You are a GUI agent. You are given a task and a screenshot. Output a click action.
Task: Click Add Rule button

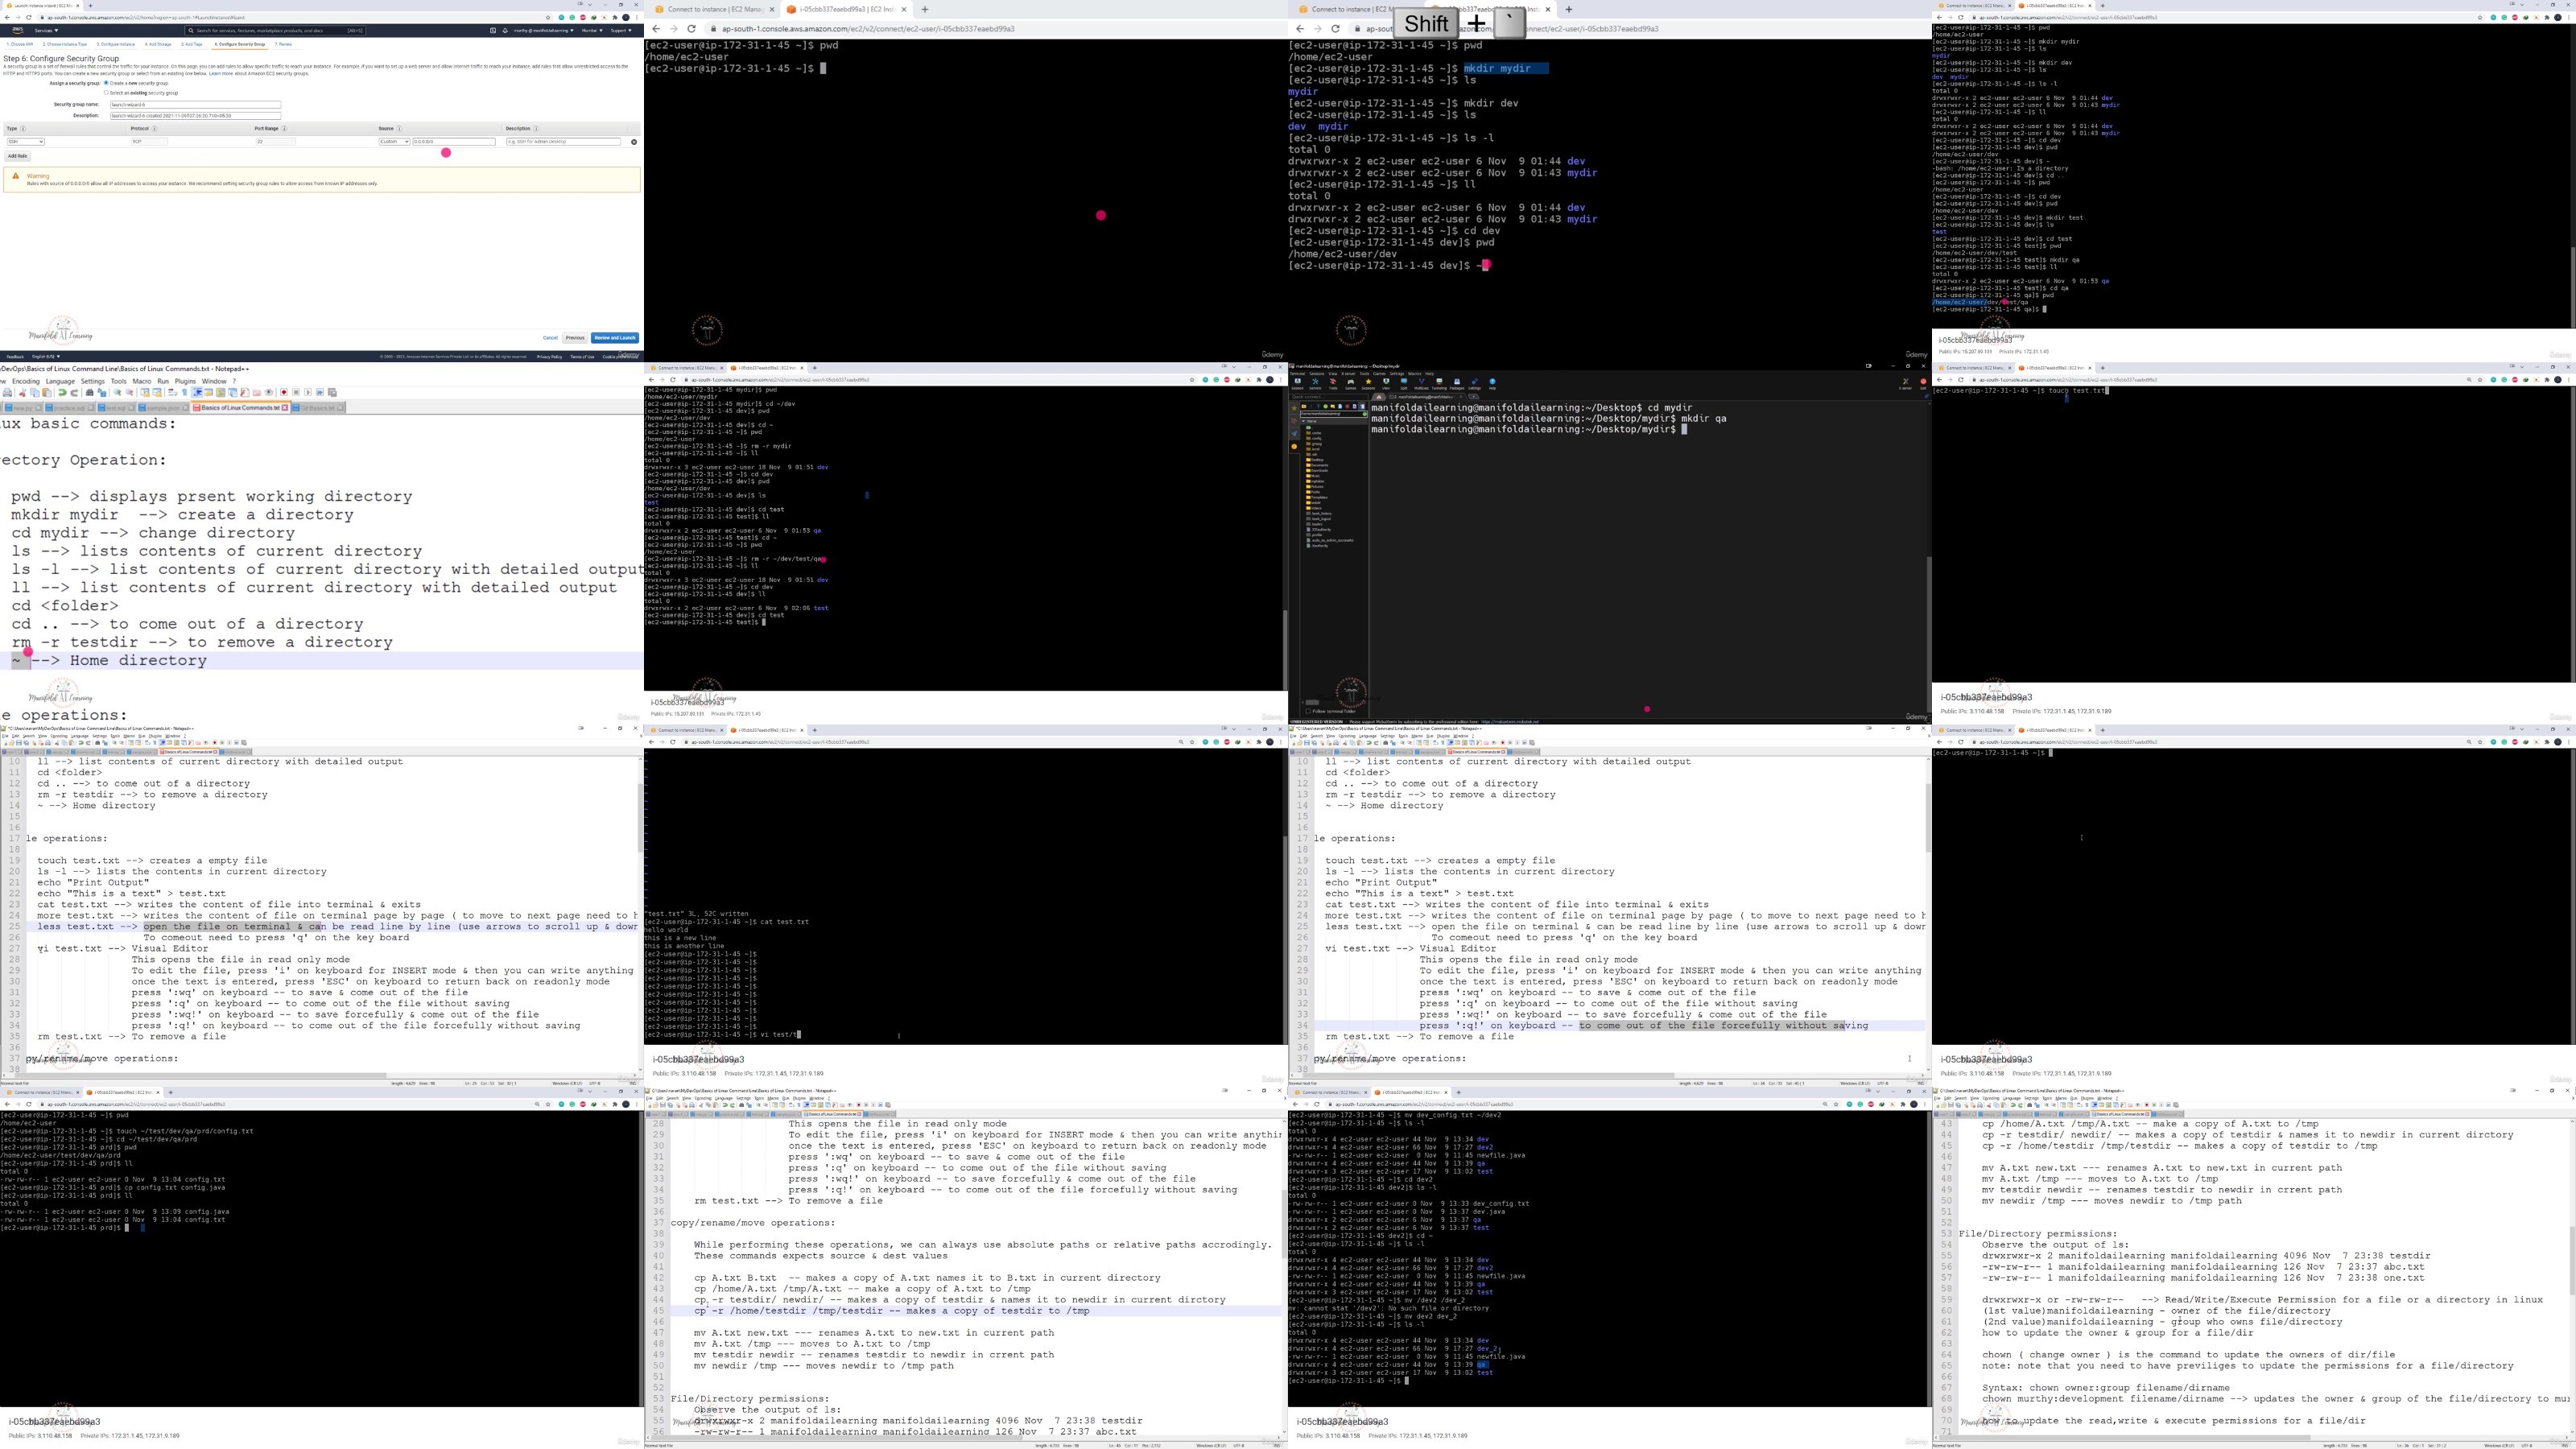[x=17, y=156]
